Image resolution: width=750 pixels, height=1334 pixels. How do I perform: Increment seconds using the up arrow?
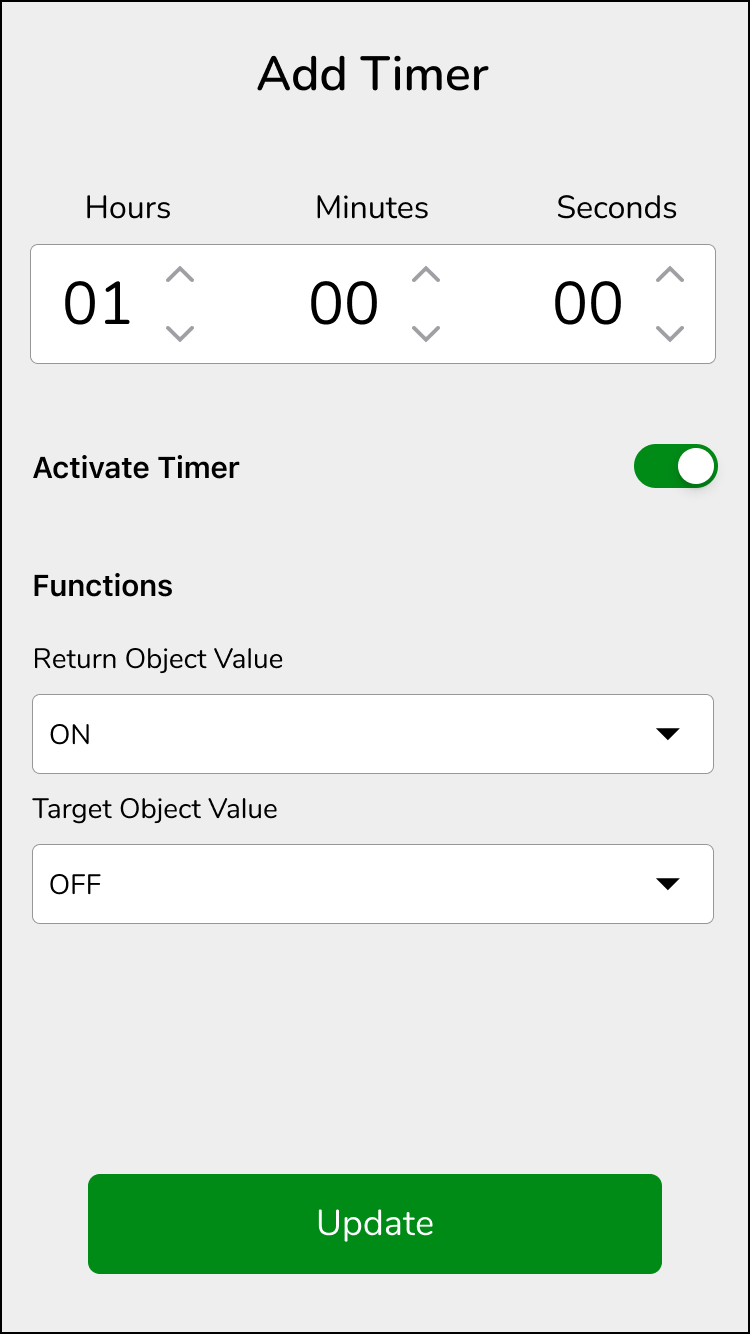670,275
